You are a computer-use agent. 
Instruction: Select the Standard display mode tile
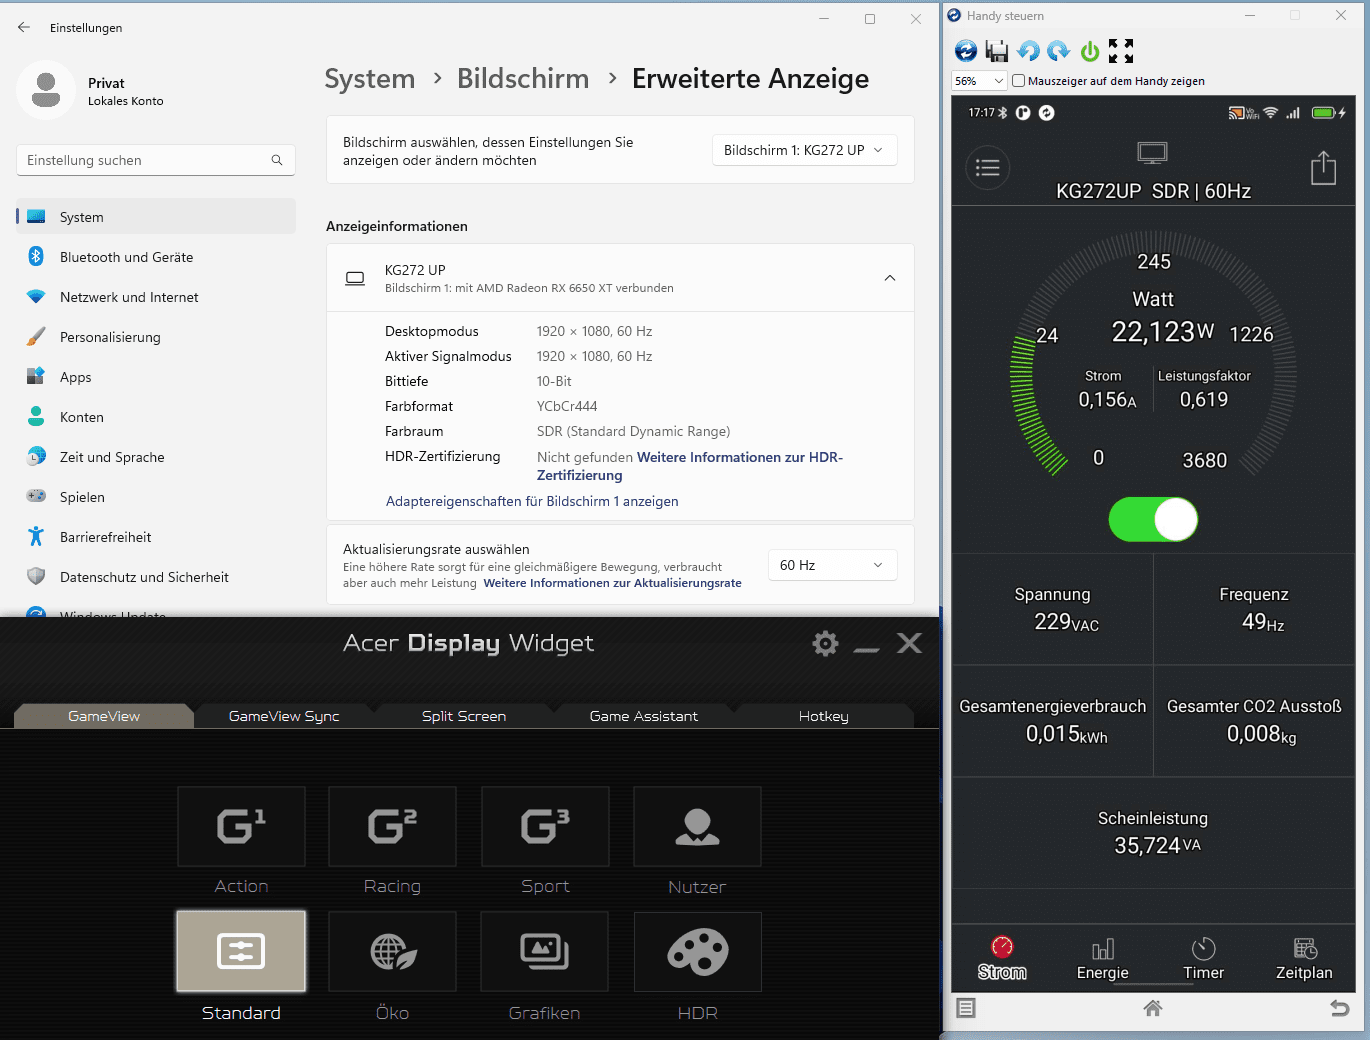point(241,952)
